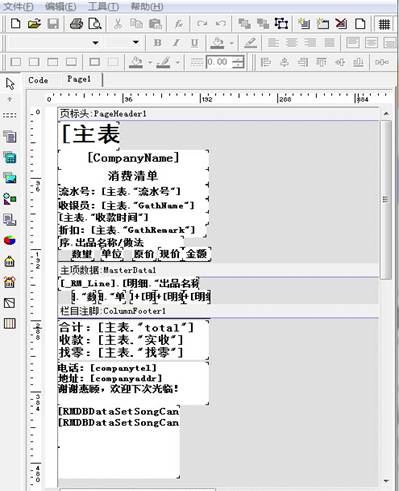Toggle Italic text formatting

tap(176, 43)
